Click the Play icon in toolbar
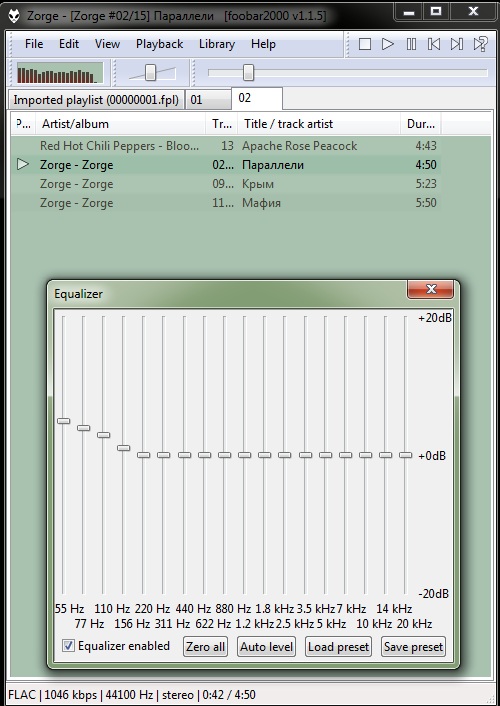 [x=387, y=44]
